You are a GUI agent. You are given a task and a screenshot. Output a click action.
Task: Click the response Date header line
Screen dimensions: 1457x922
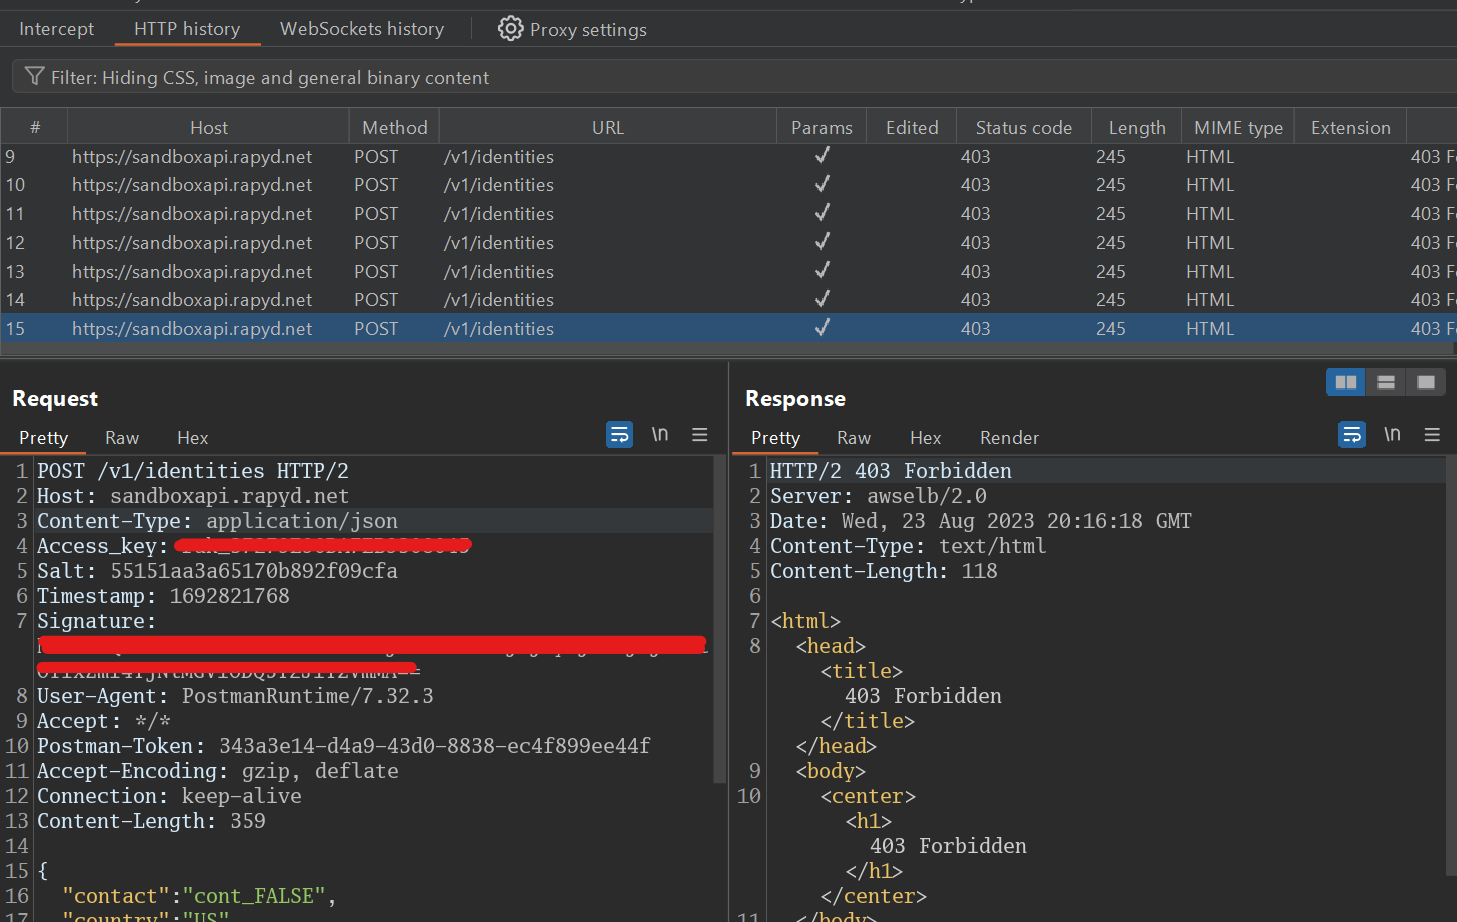[980, 521]
